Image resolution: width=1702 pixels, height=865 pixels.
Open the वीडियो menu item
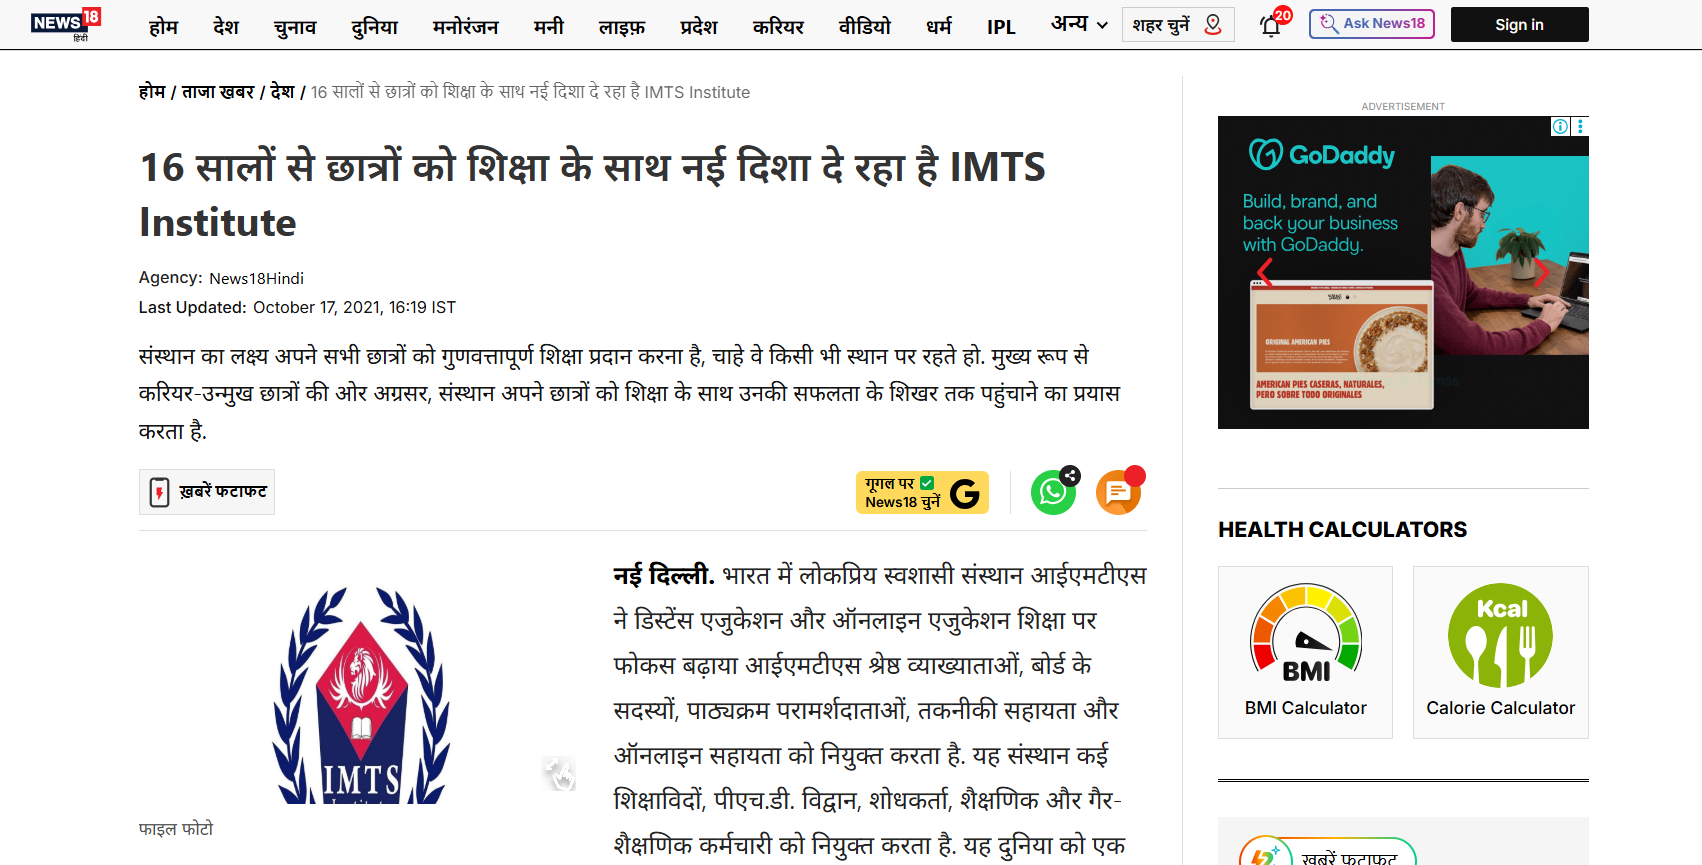point(864,27)
